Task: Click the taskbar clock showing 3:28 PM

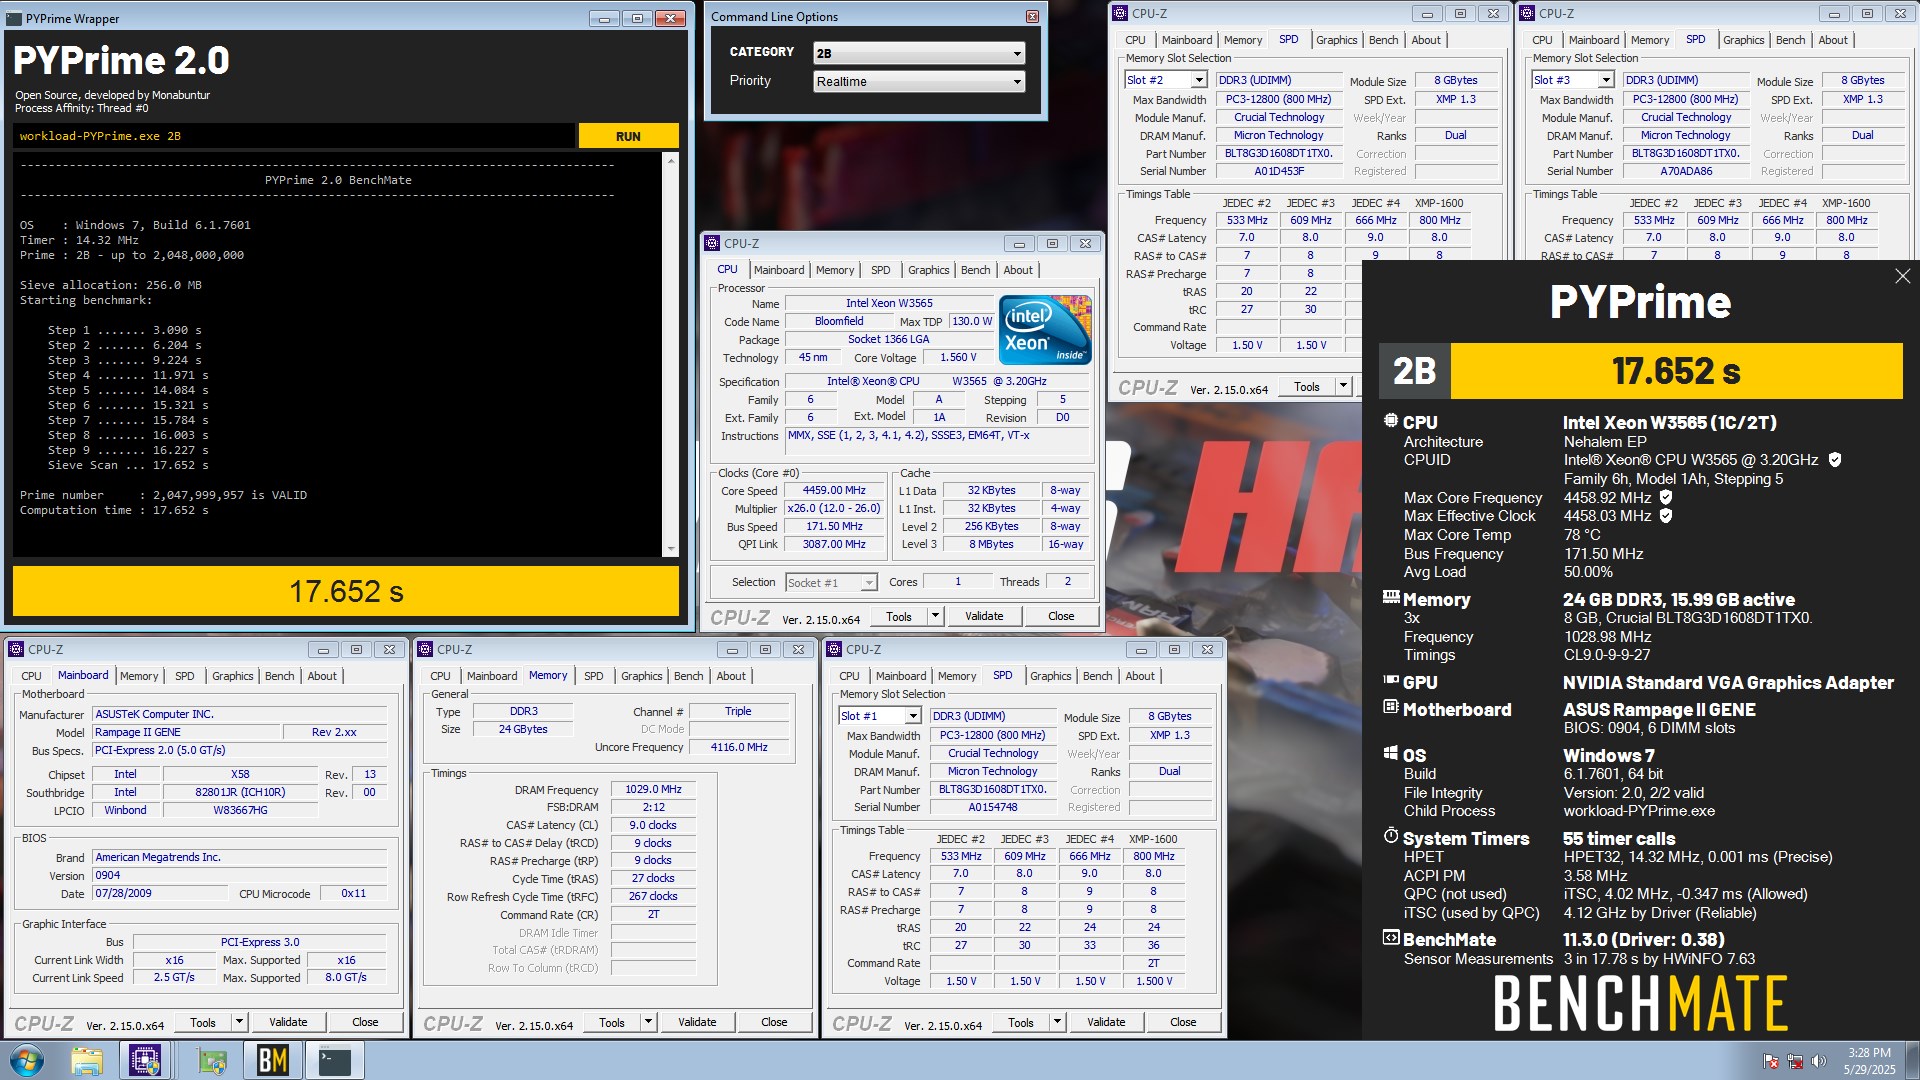Action: [x=1869, y=1061]
